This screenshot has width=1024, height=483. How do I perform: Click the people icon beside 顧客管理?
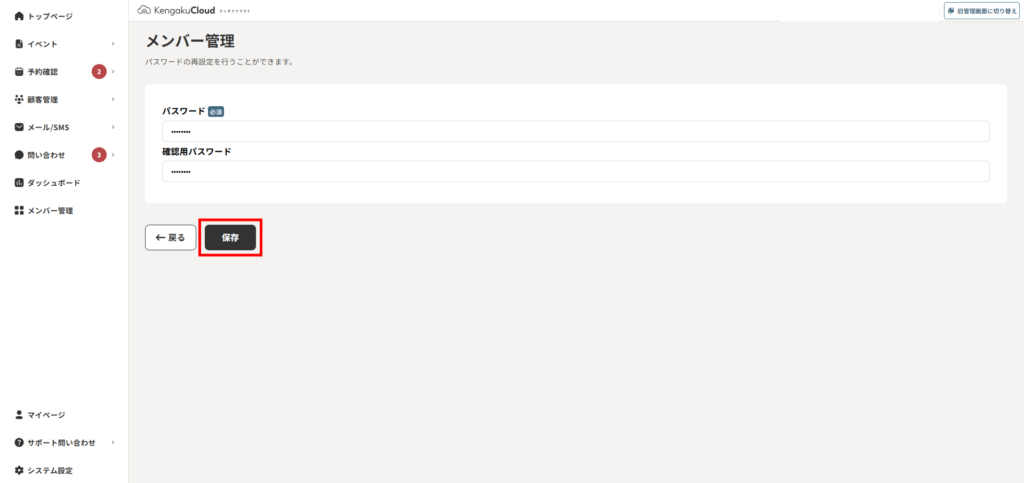tap(19, 99)
